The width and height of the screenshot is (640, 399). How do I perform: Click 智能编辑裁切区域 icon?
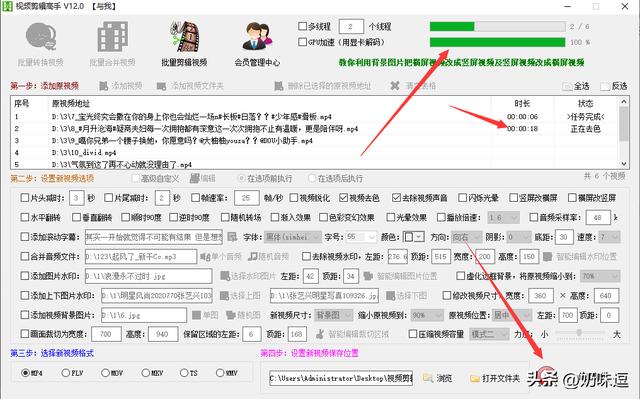(320, 334)
